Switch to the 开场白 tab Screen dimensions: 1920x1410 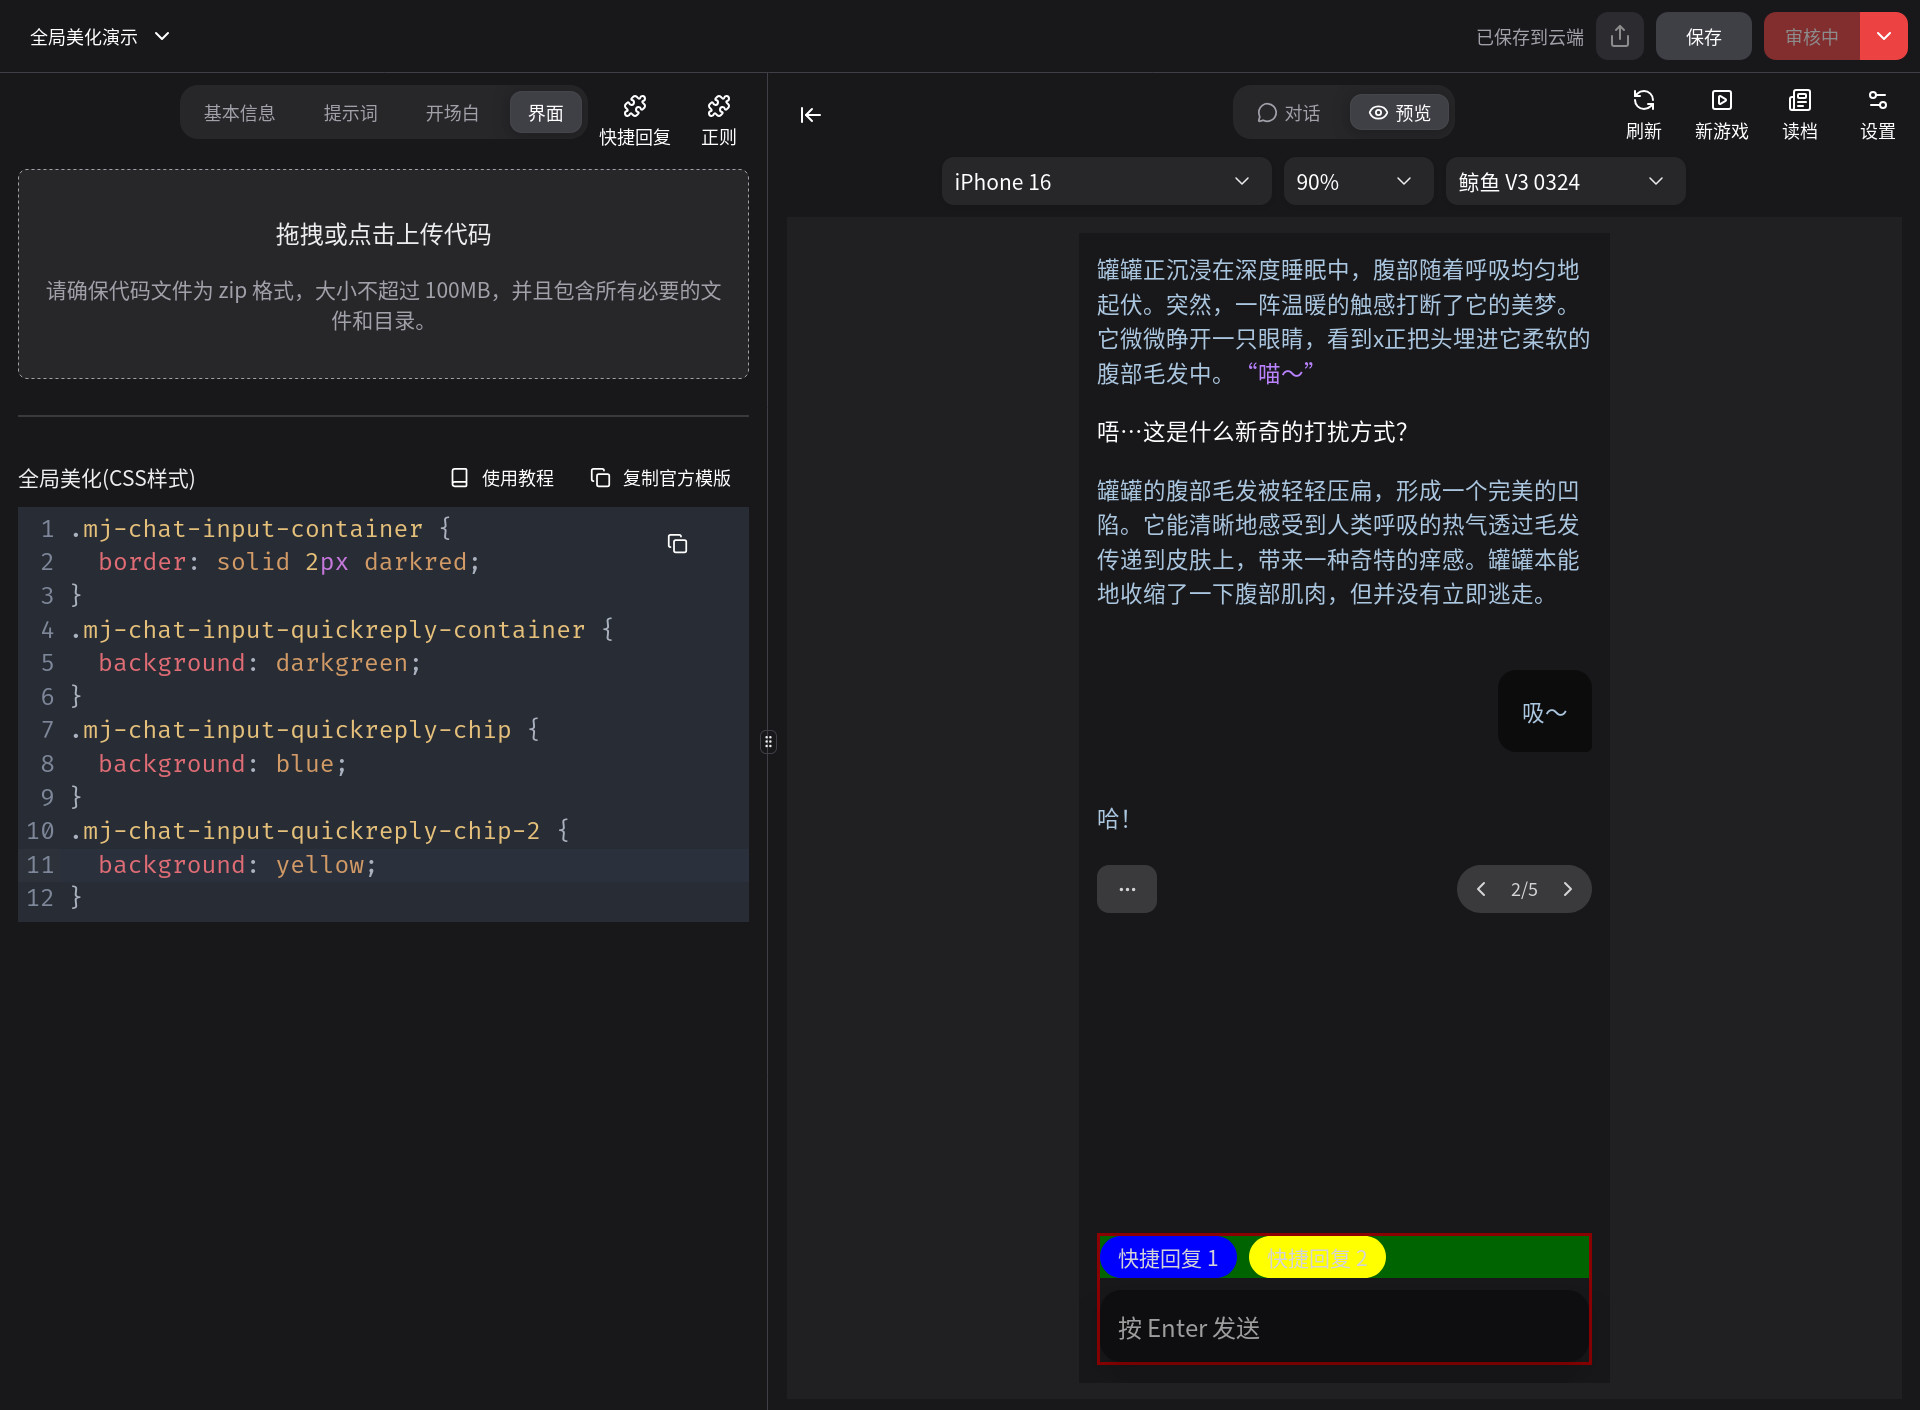[452, 113]
